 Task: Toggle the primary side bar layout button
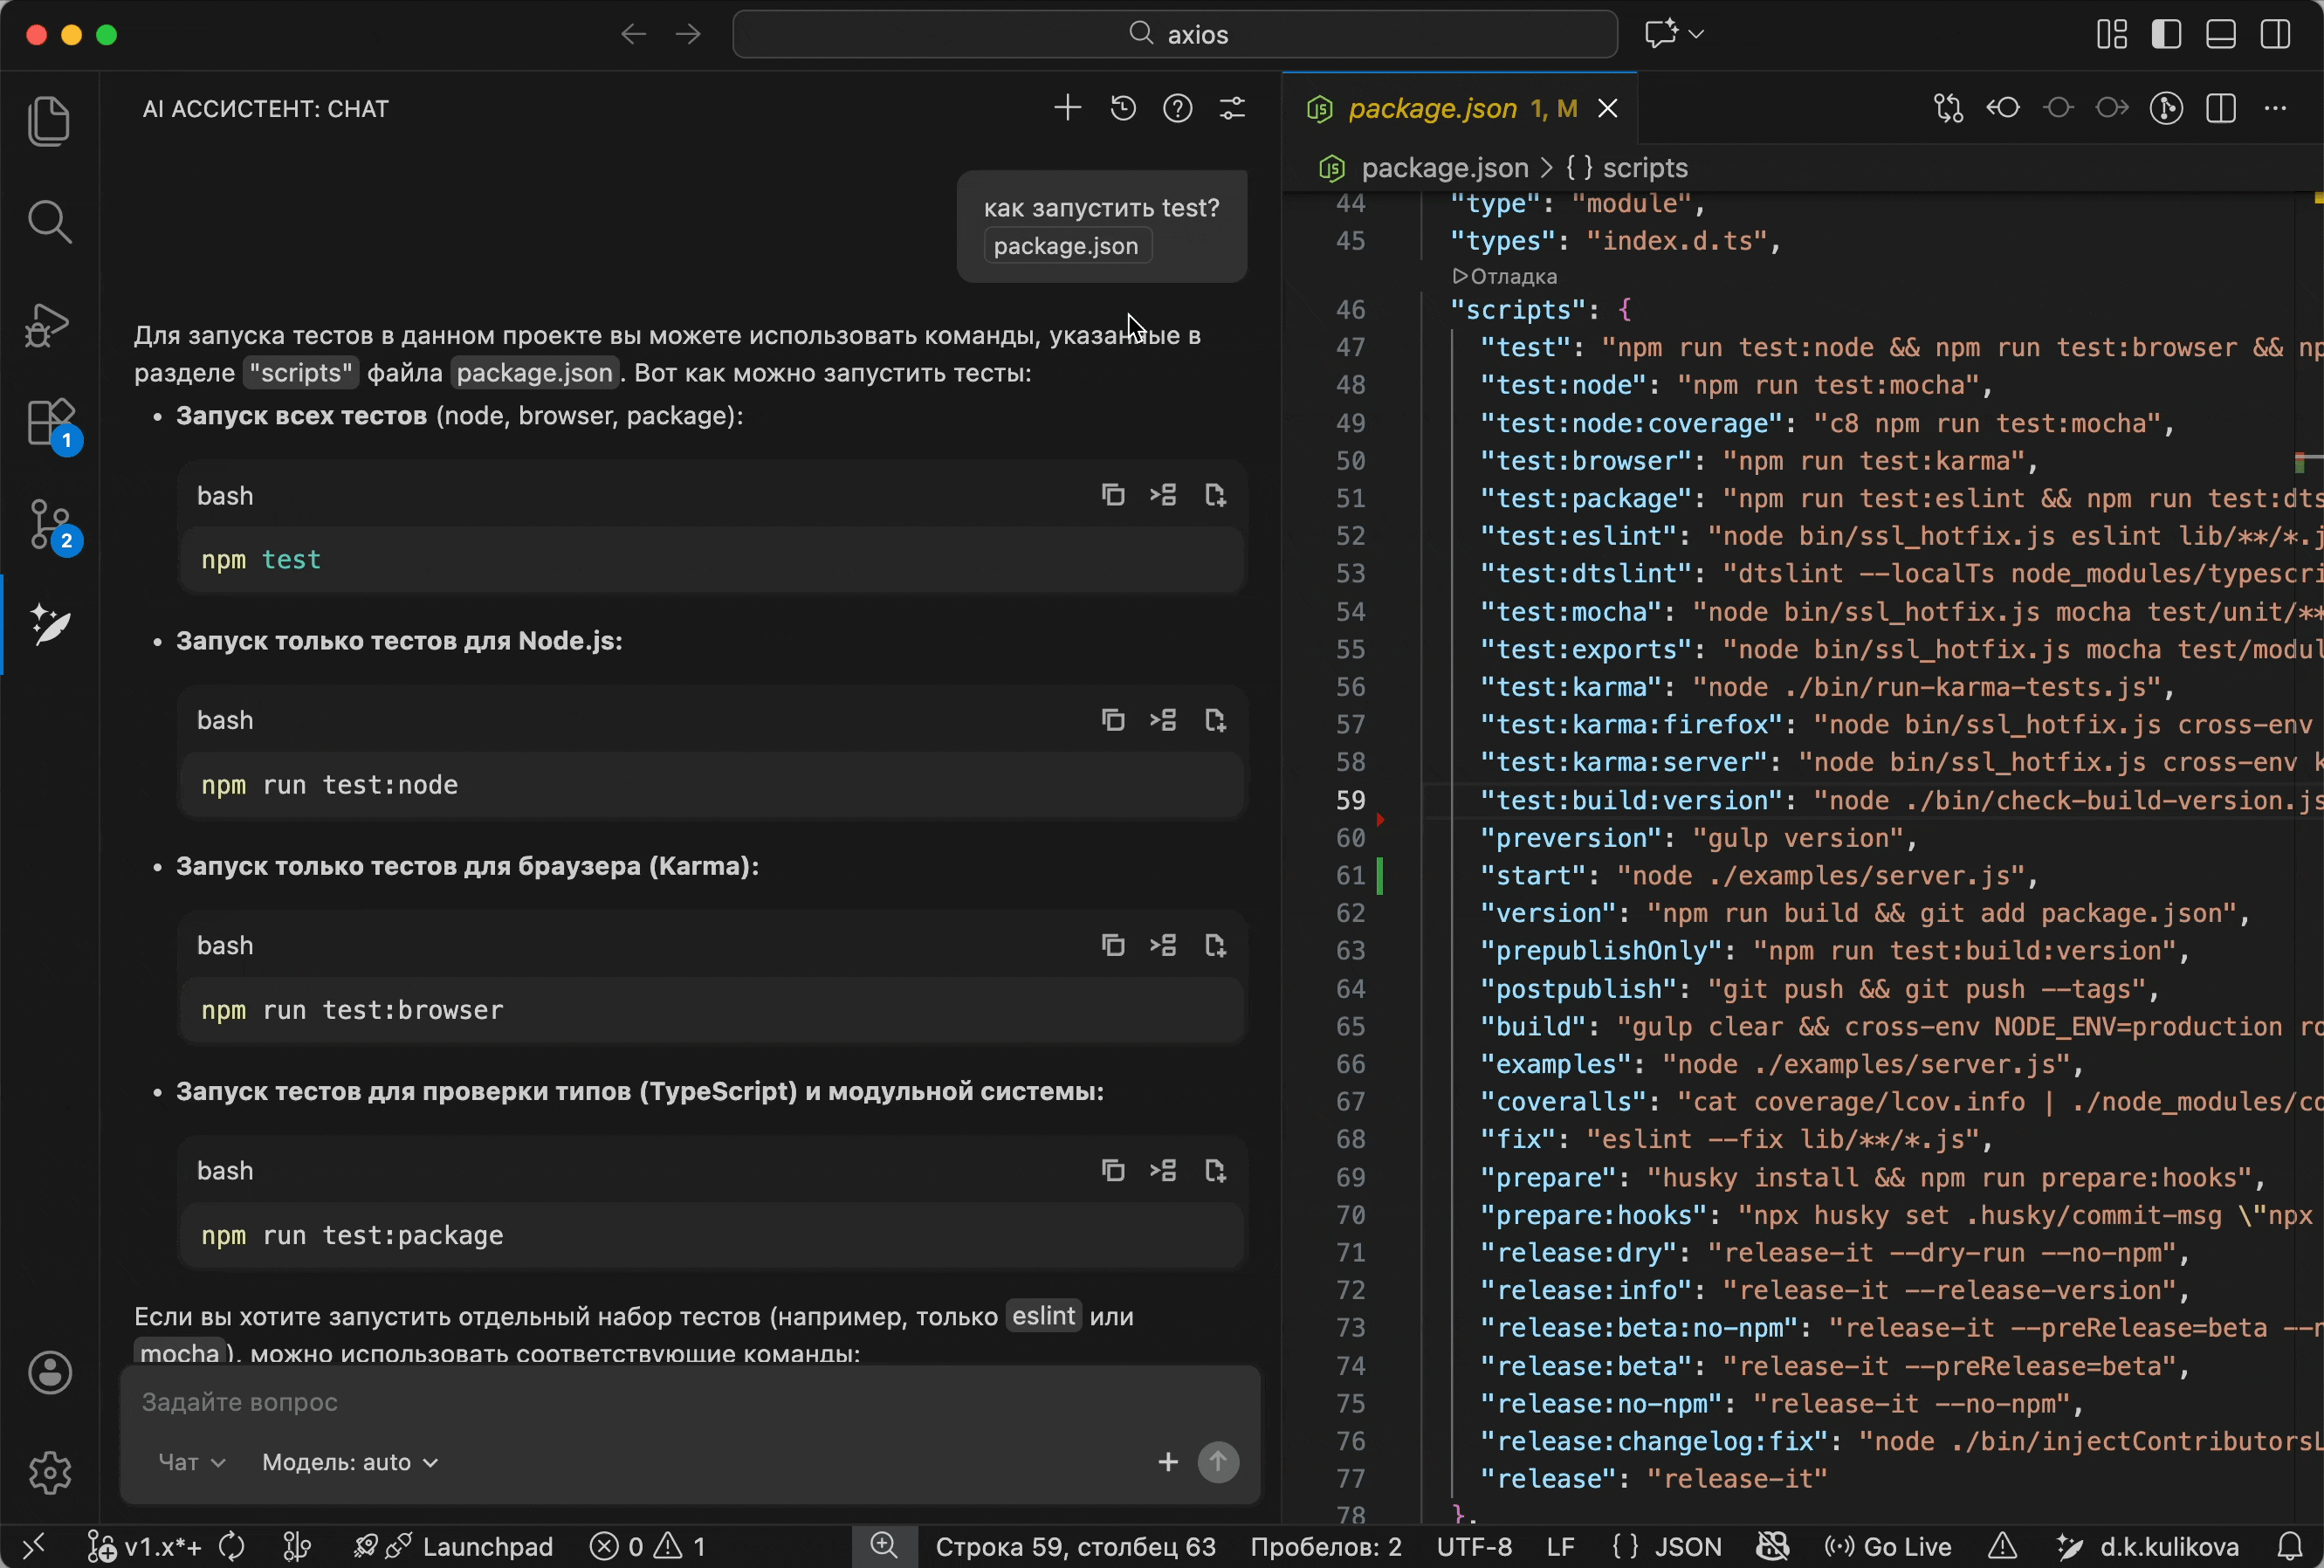coord(2166,34)
